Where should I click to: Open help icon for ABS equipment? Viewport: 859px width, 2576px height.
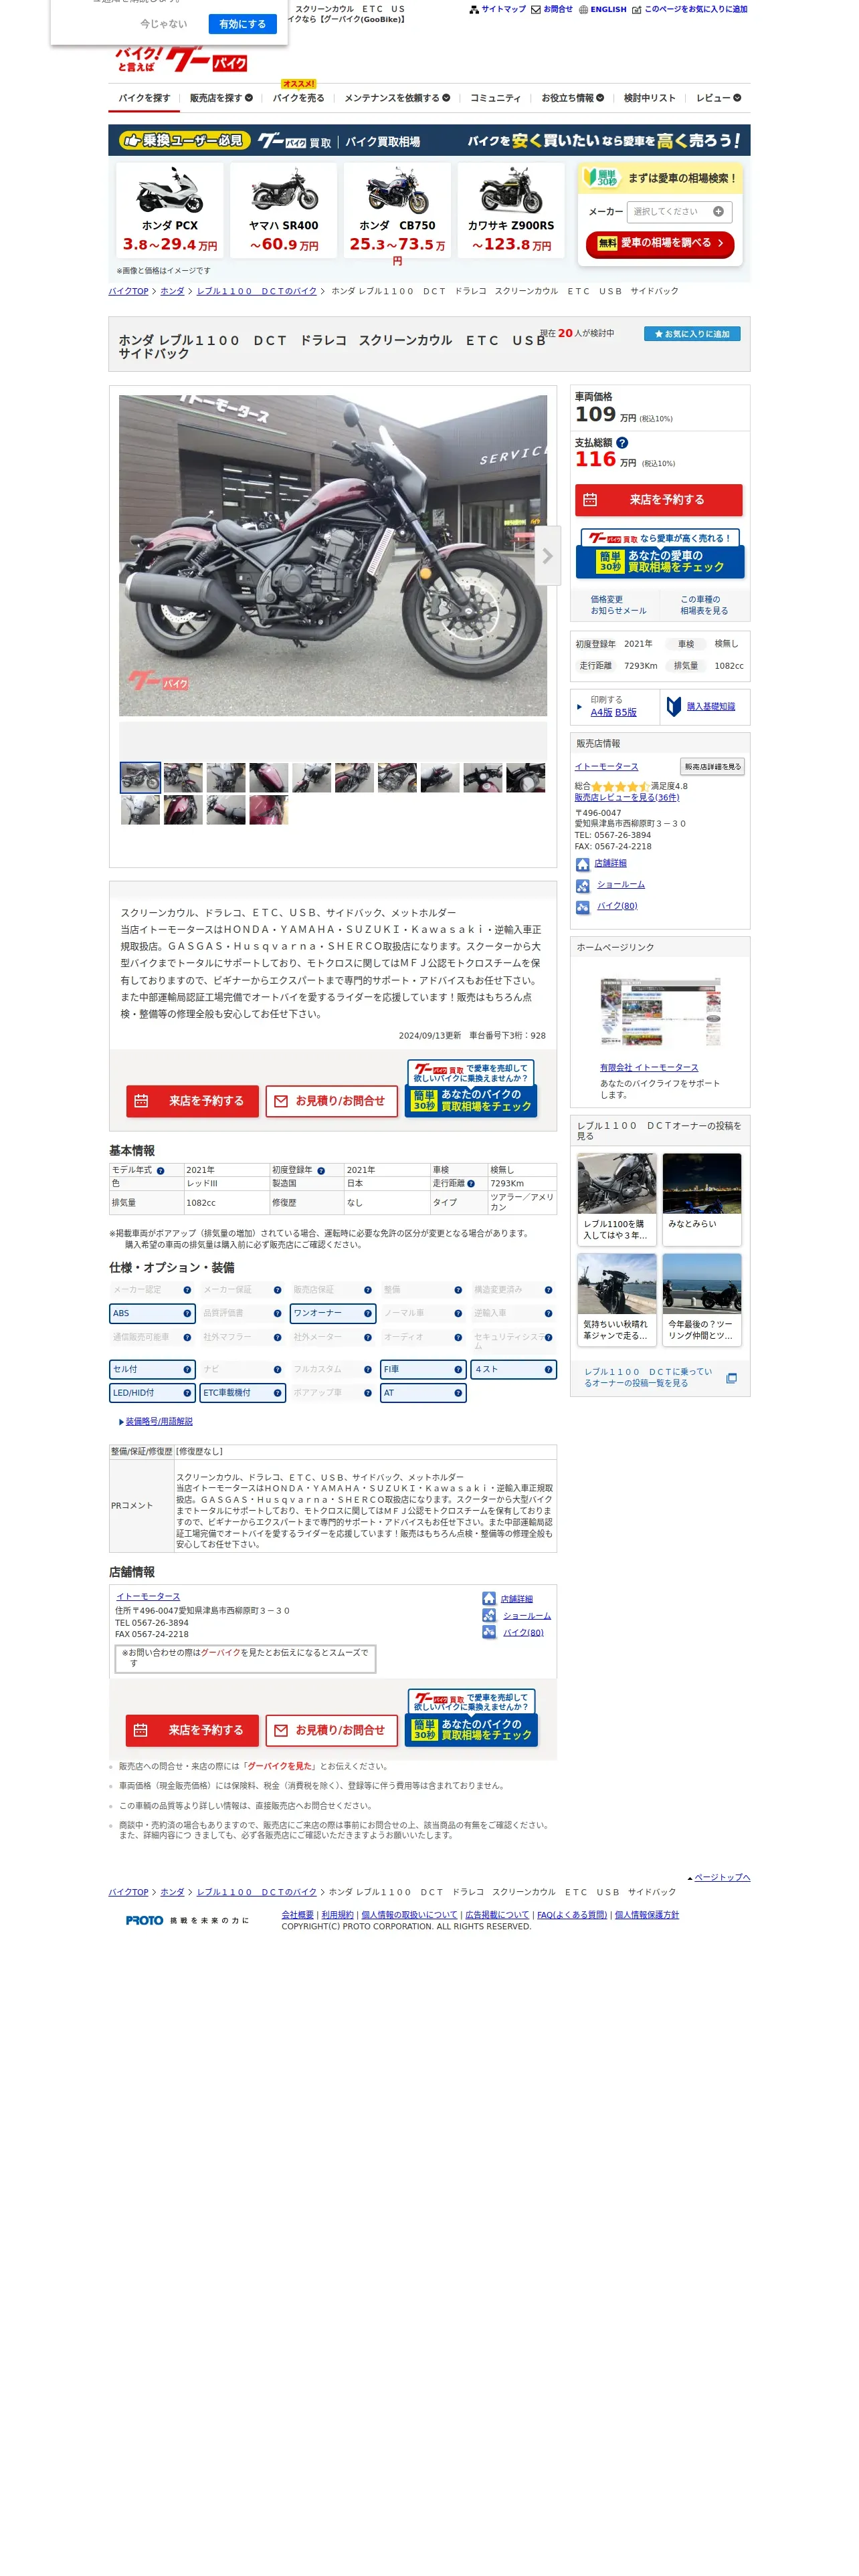(187, 1313)
